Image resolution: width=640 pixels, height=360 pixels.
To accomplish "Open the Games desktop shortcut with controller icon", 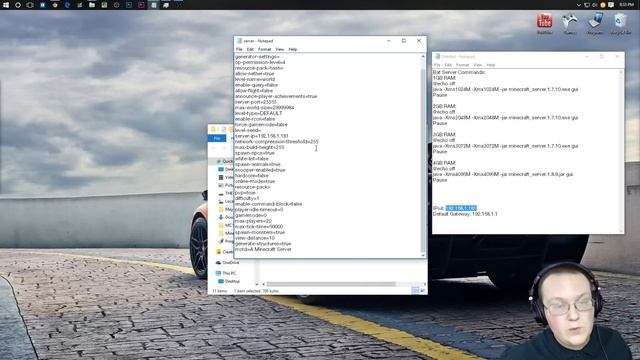I will click(x=570, y=24).
